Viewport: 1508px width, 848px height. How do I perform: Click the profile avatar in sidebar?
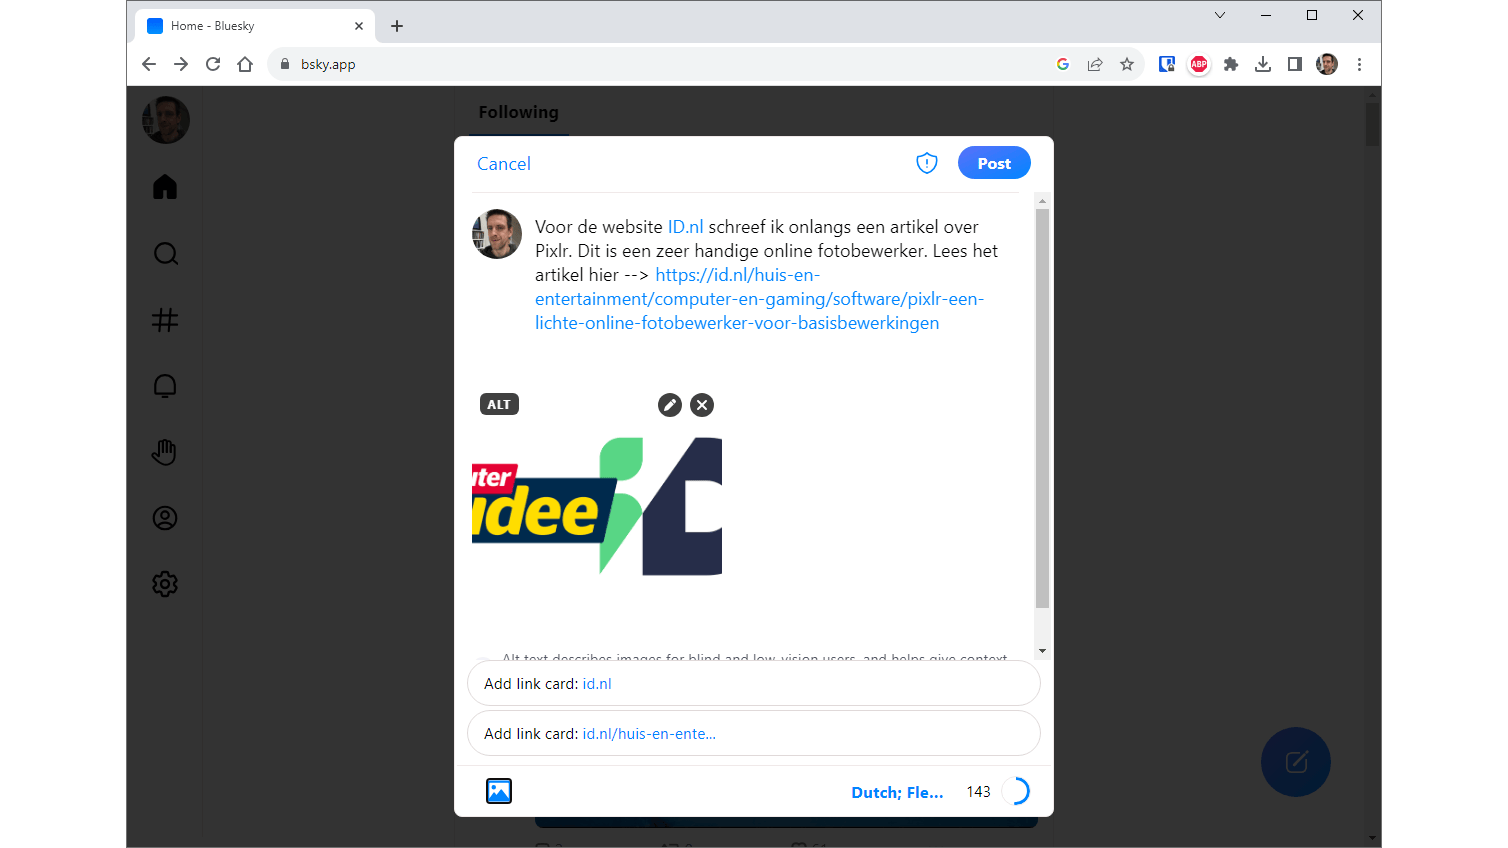(166, 120)
